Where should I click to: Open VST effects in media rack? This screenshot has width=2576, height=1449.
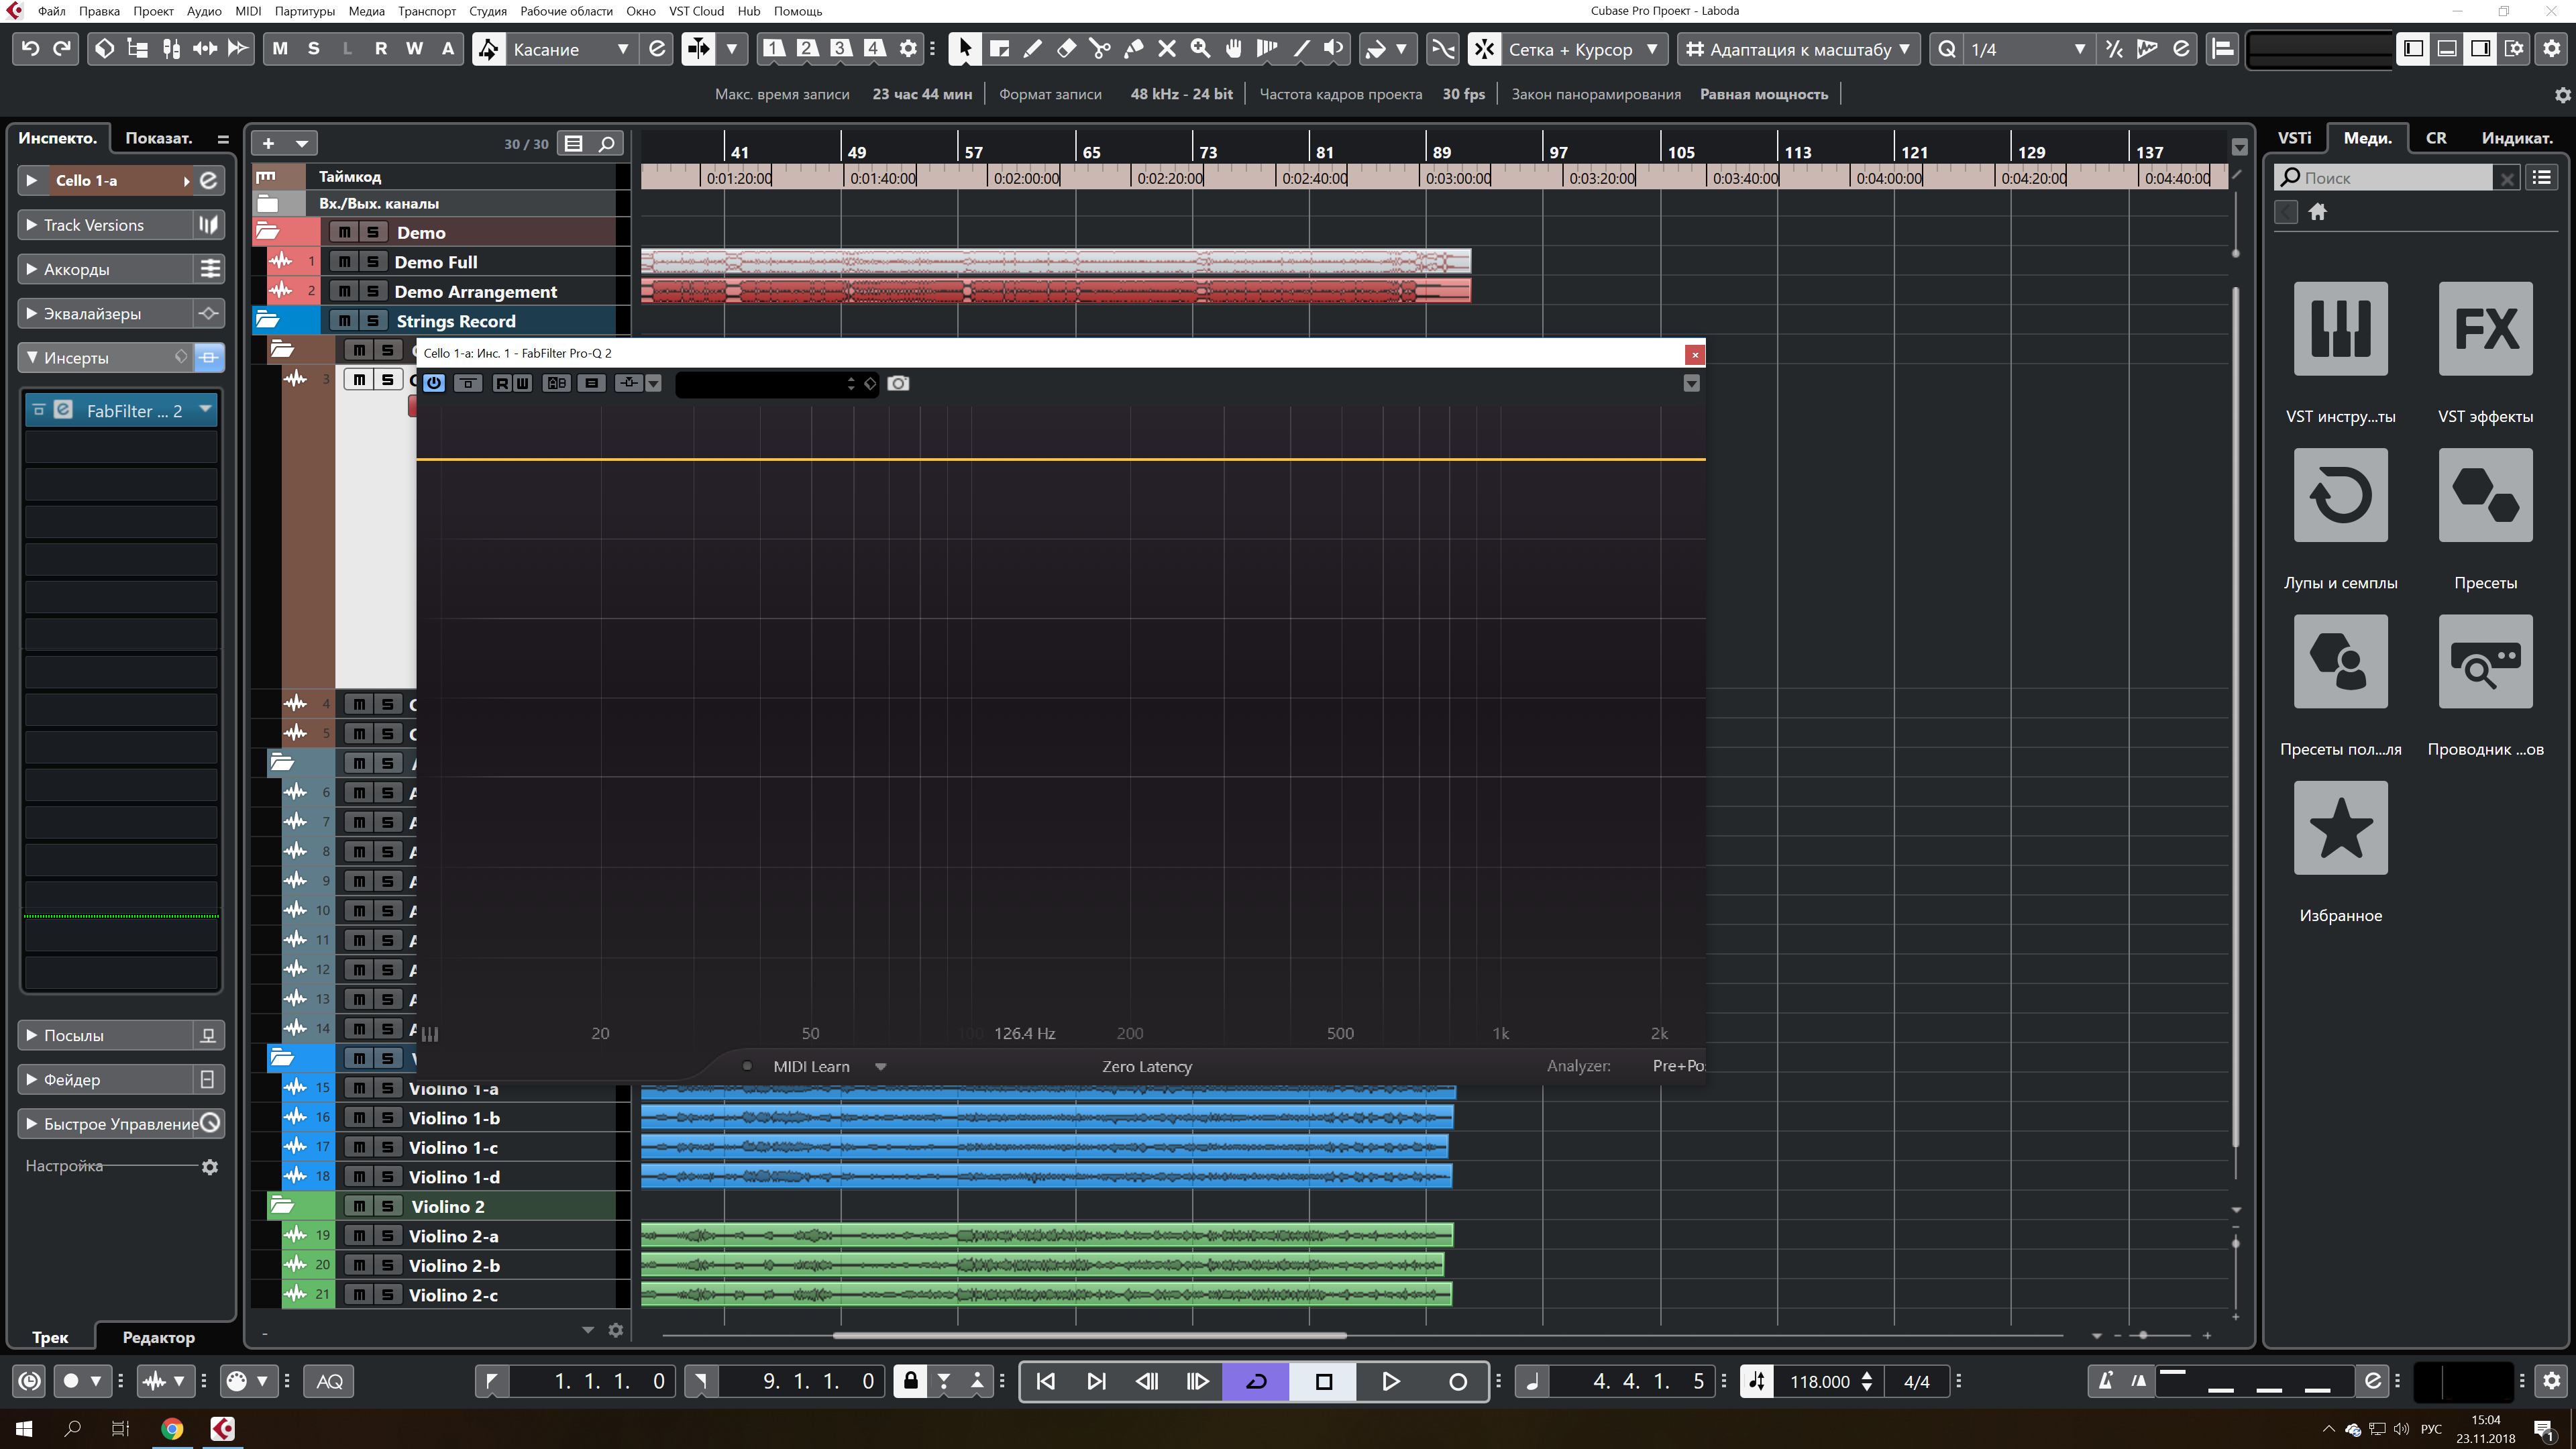[2485, 329]
